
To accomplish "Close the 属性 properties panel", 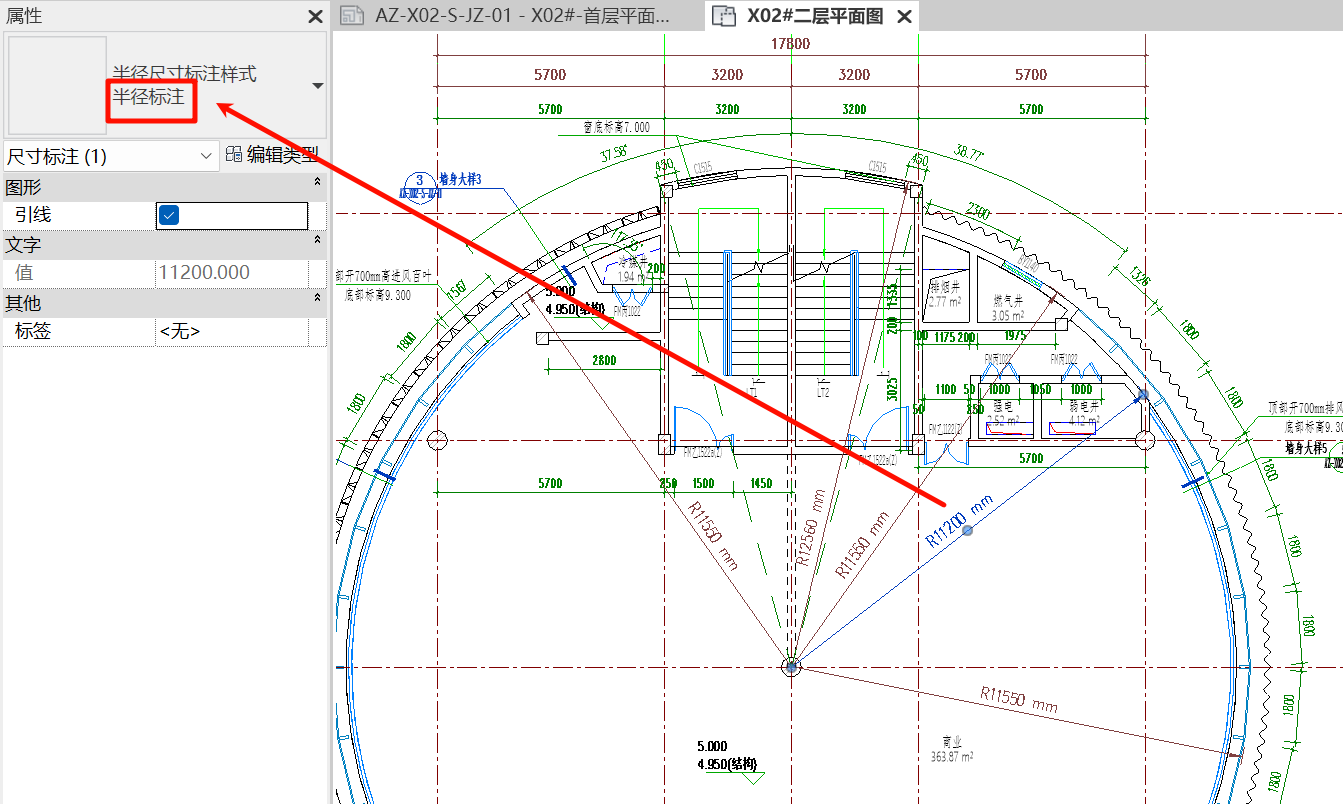I will coord(315,17).
